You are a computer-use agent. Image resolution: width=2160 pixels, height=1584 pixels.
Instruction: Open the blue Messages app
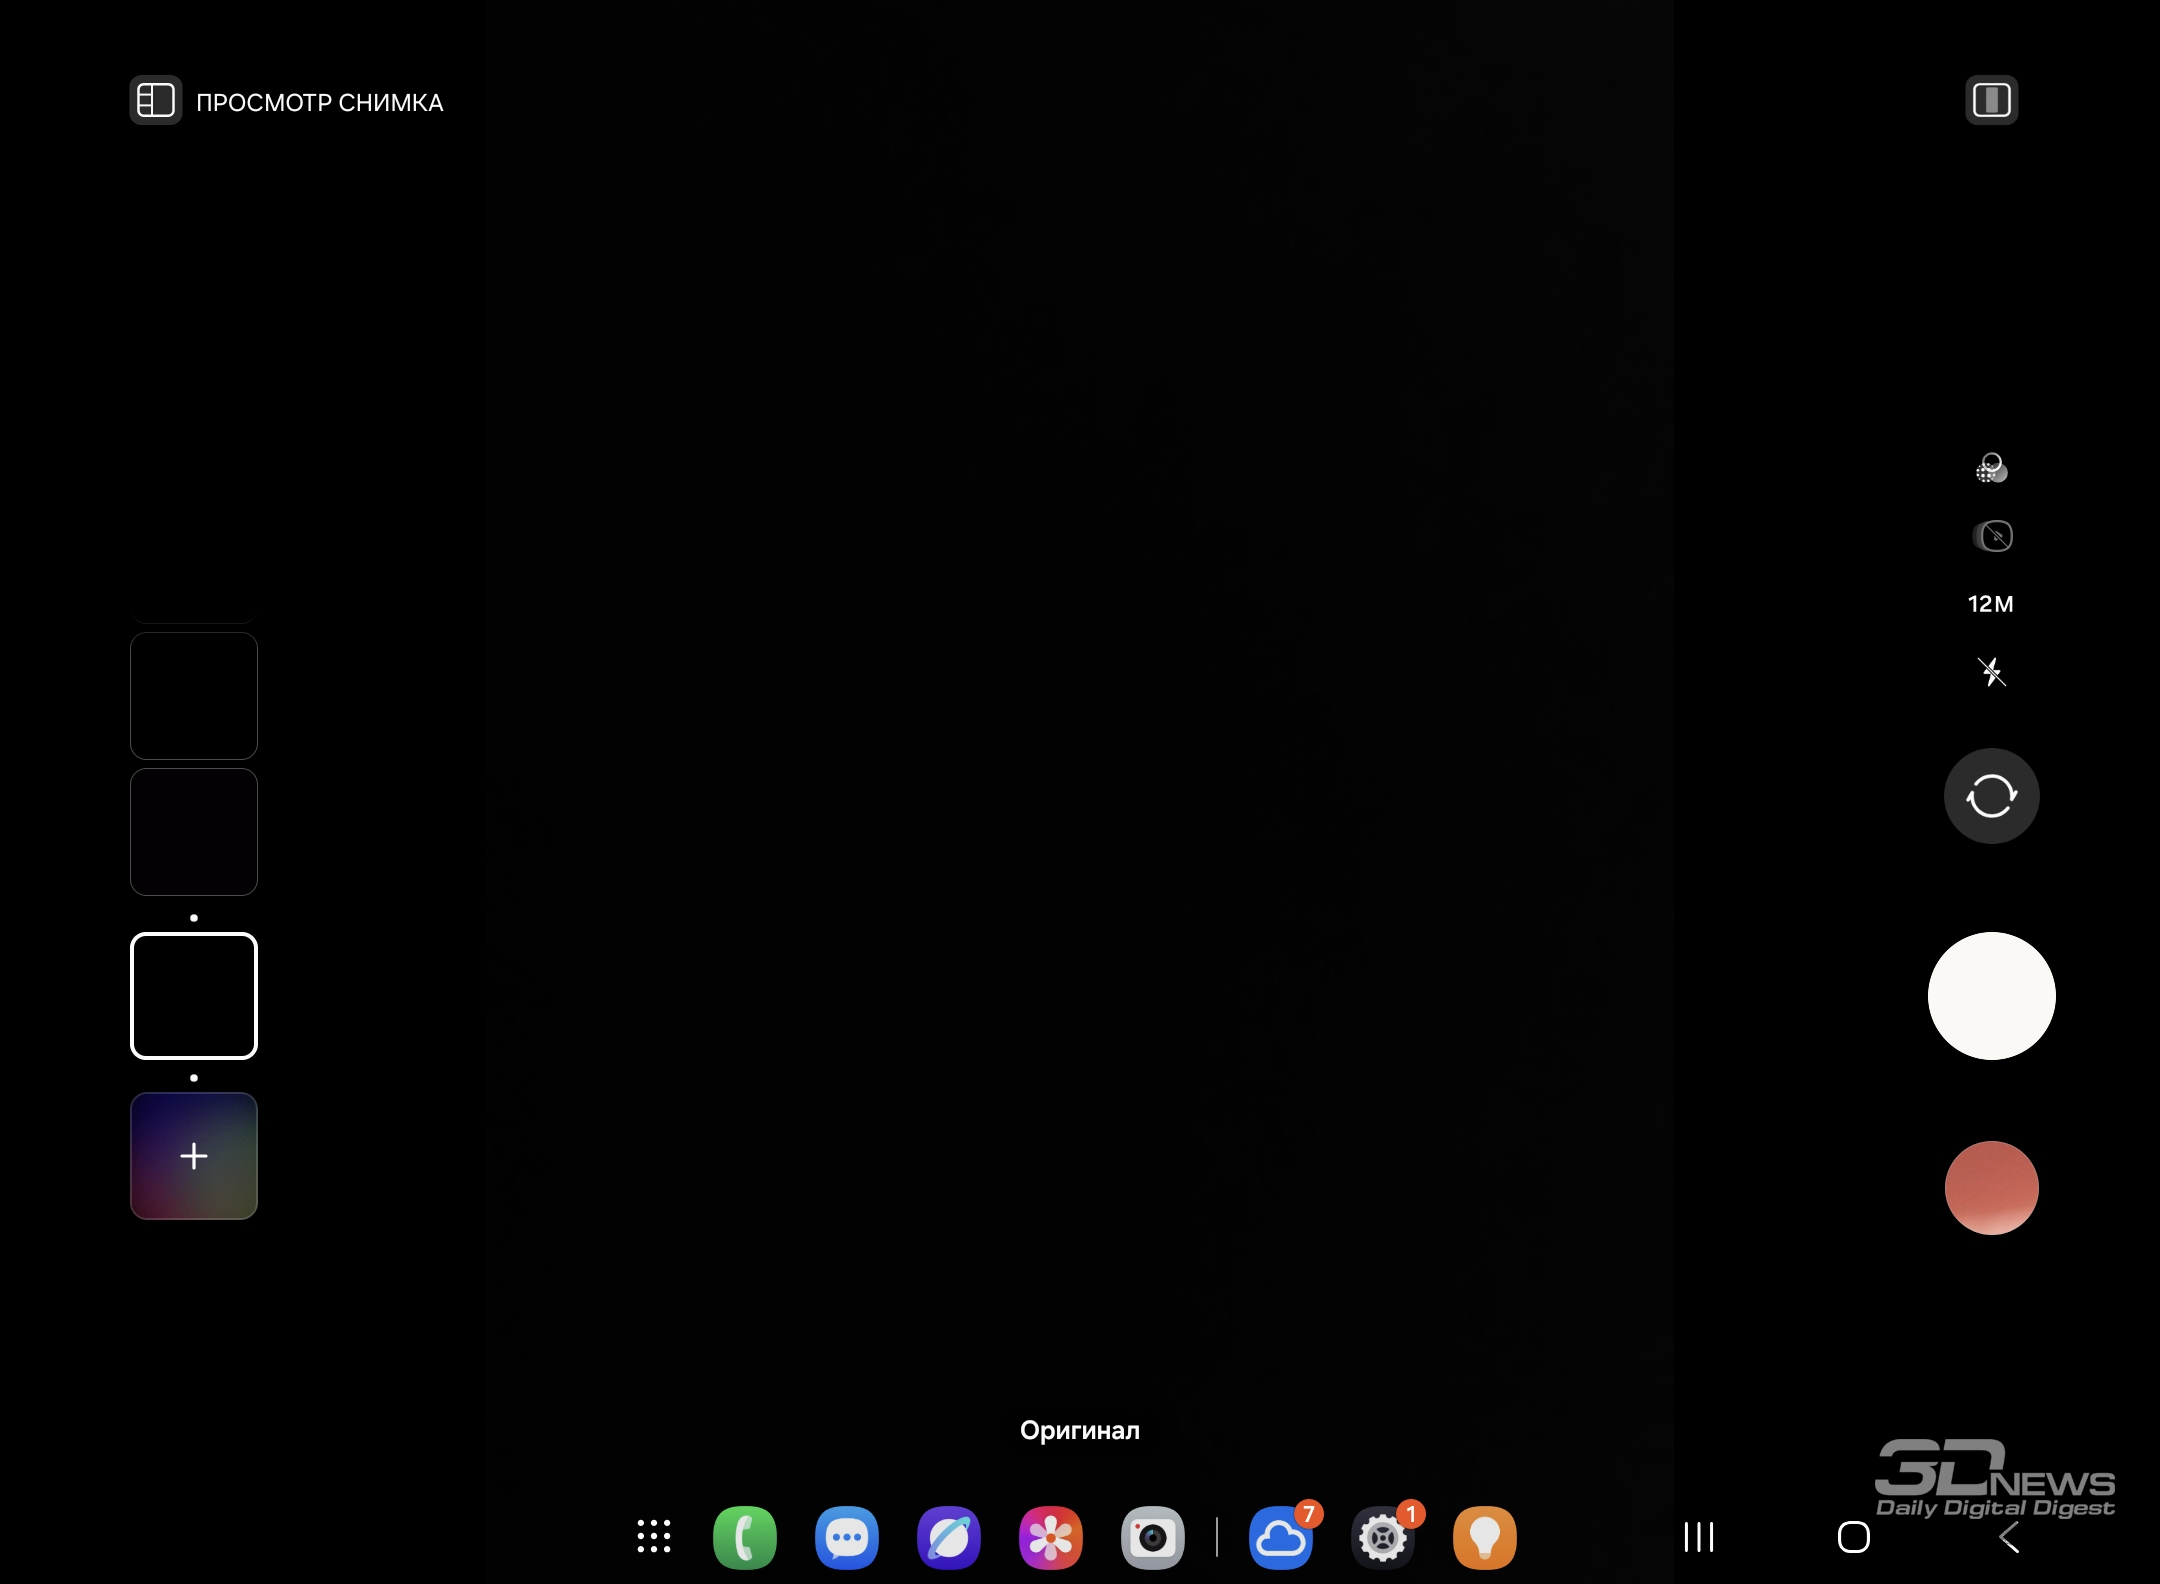(x=847, y=1537)
